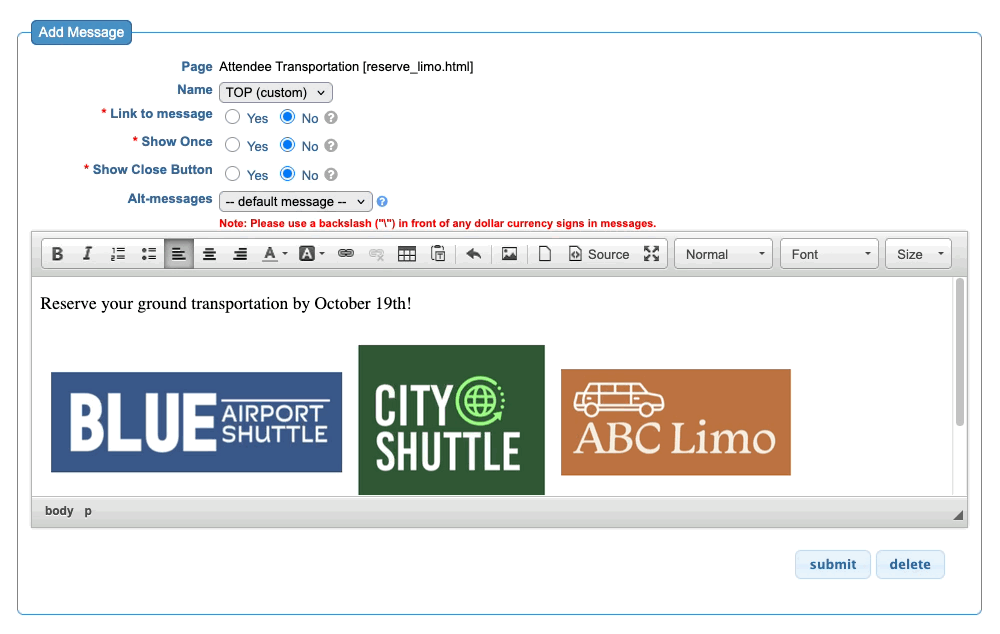Undo the last edit

tap(473, 254)
